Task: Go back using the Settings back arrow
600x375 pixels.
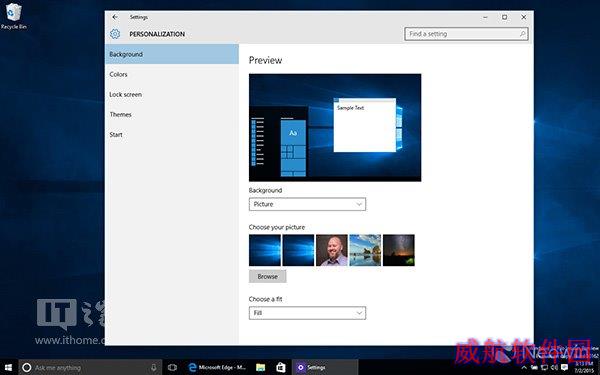Action: tap(115, 17)
